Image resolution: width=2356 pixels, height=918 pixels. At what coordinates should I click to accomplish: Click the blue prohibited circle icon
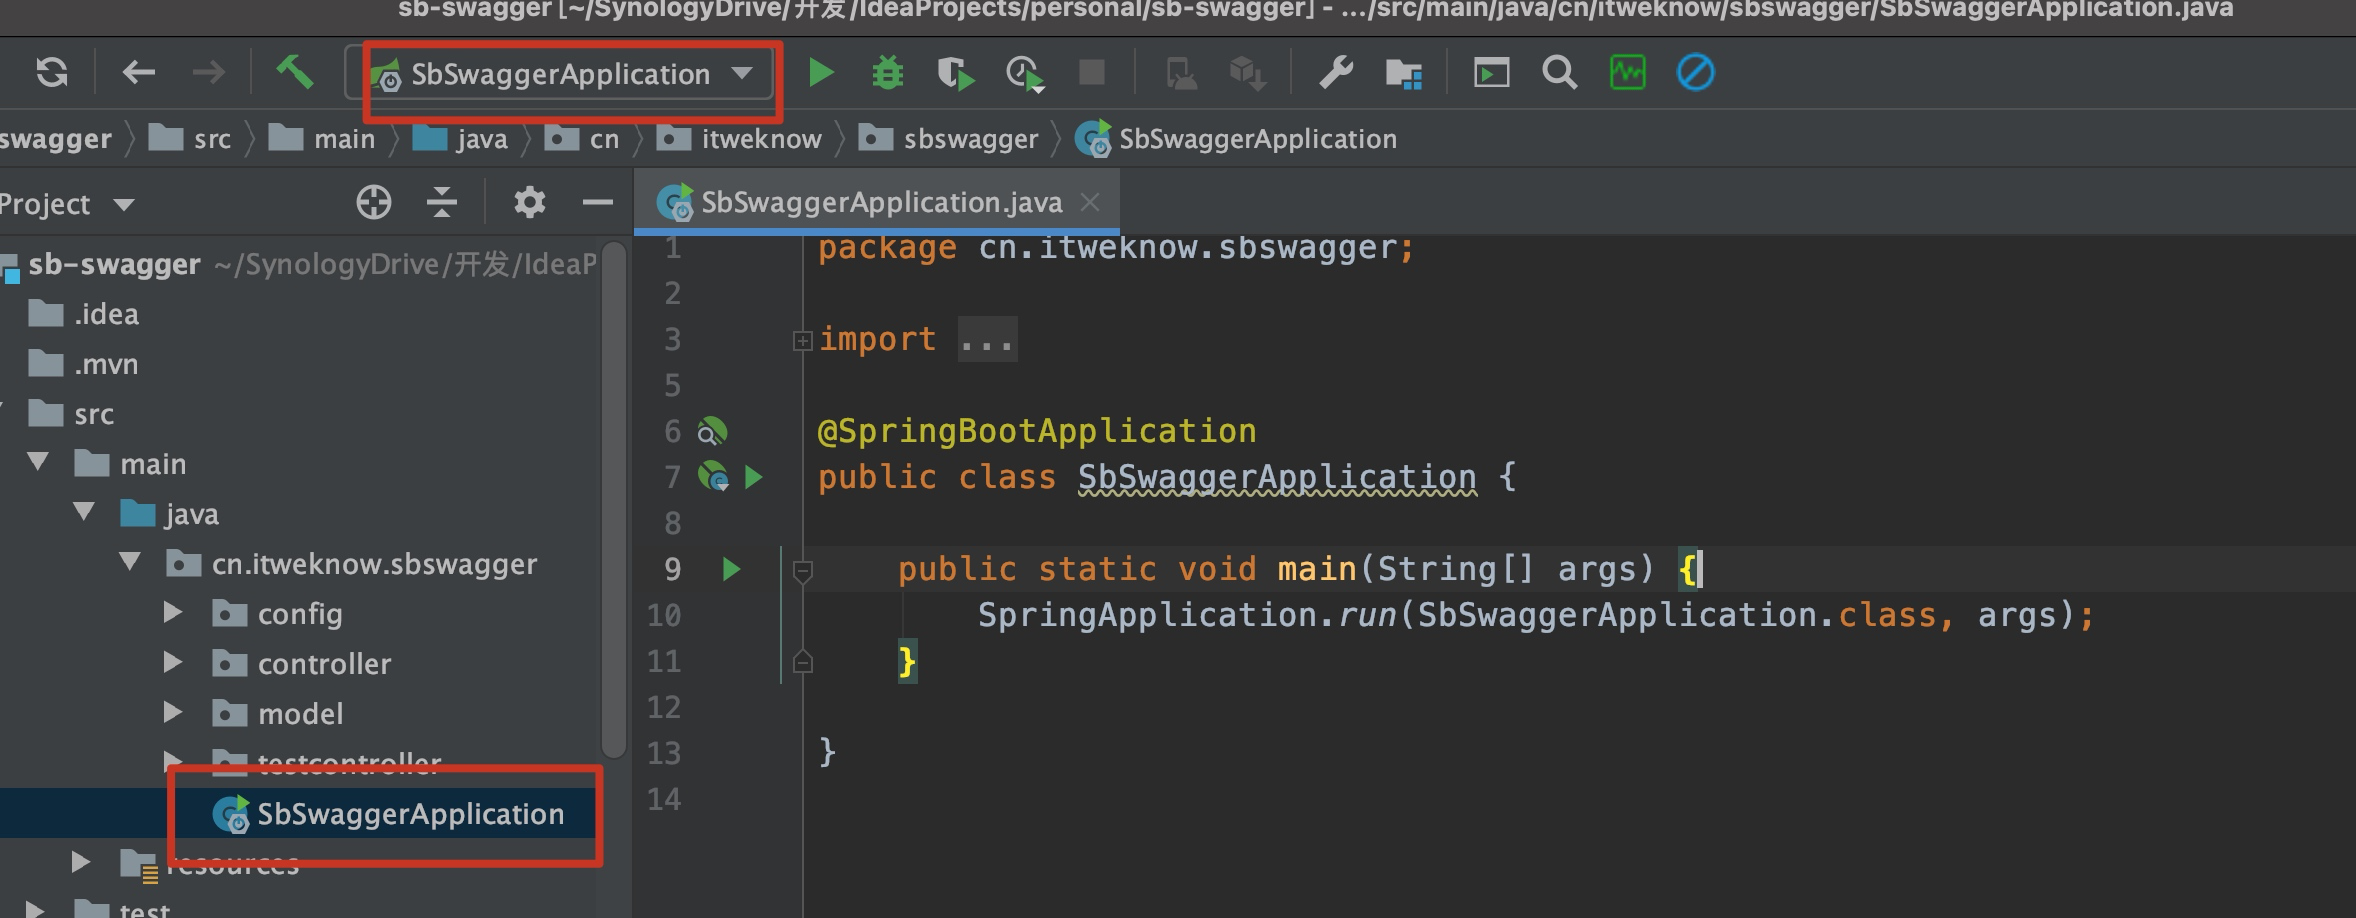1695,72
